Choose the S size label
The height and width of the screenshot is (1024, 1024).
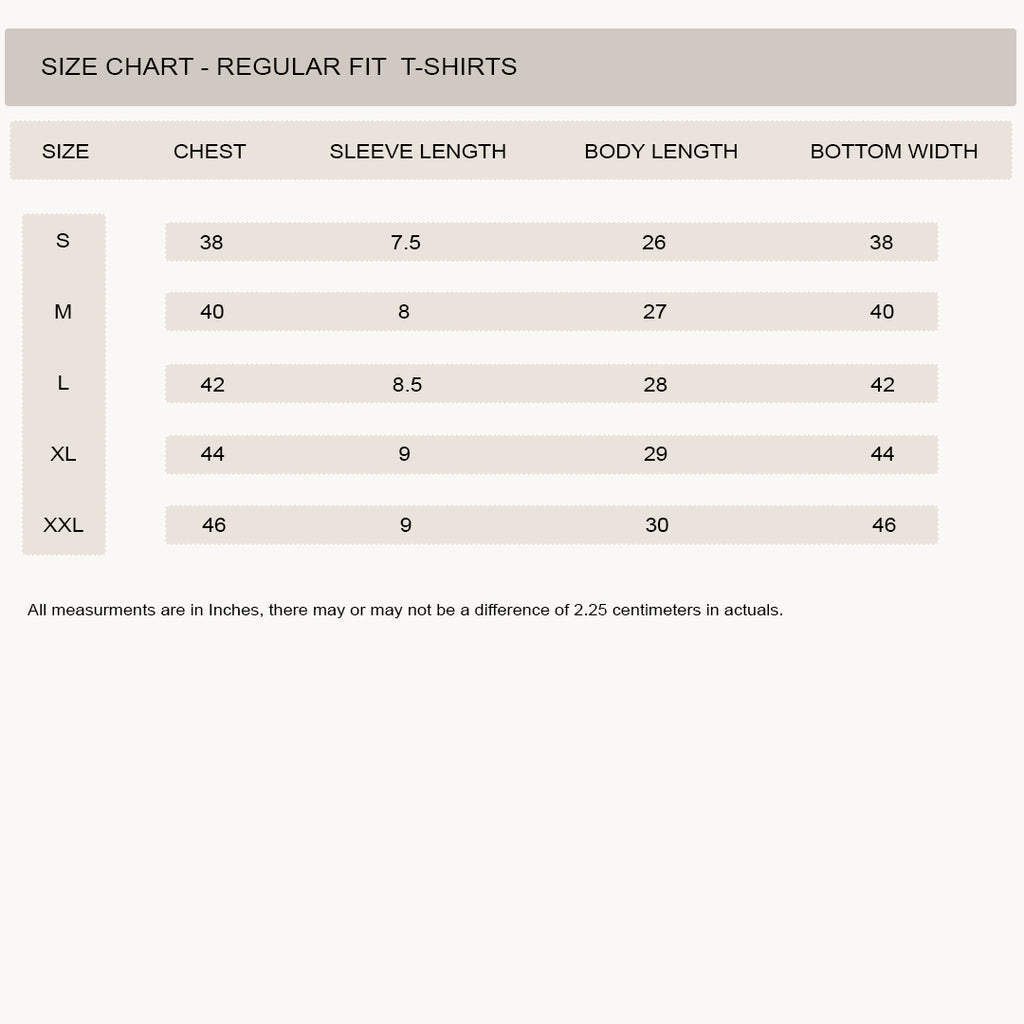point(63,240)
